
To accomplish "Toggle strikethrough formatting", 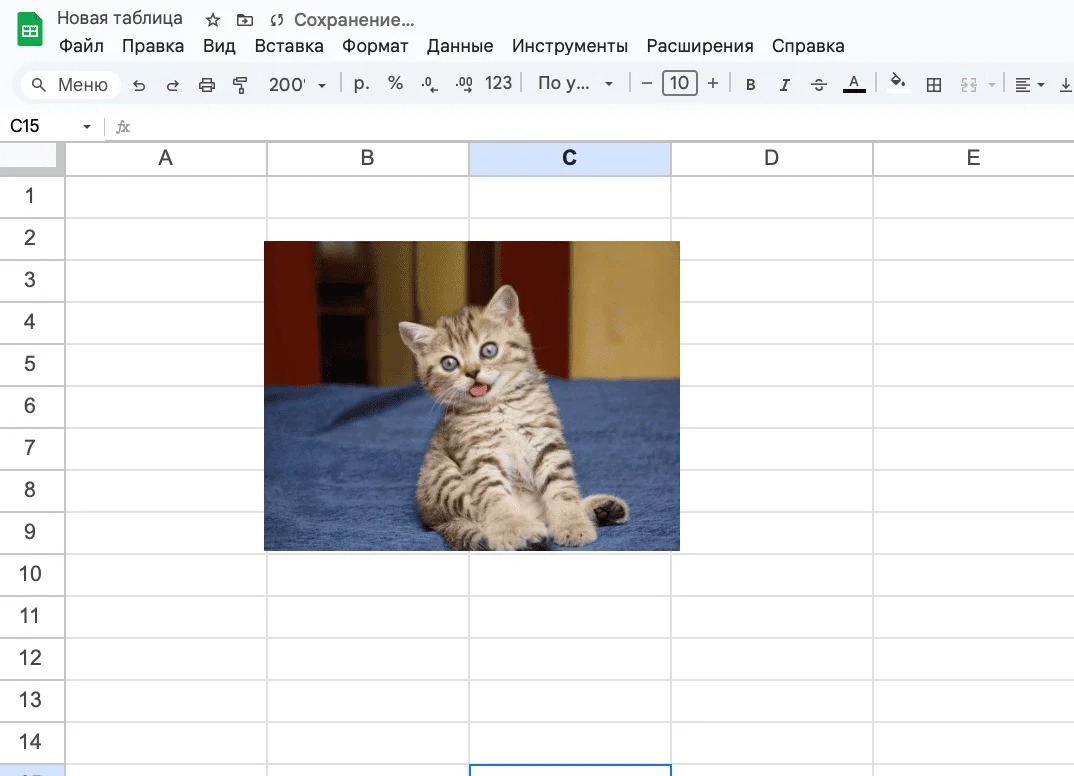I will click(819, 84).
